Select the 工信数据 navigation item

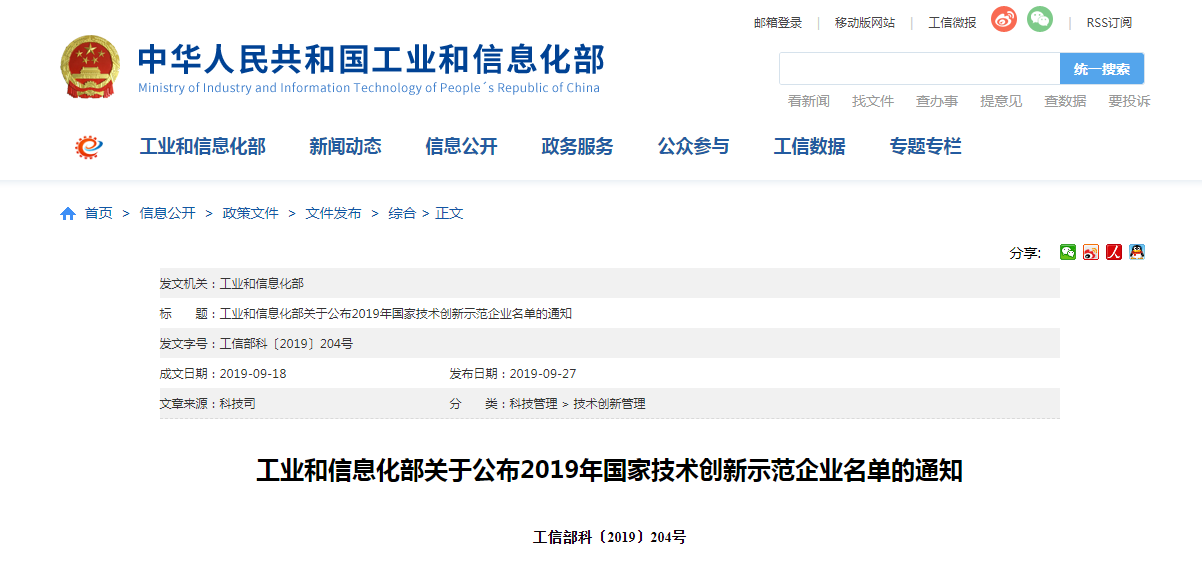pyautogui.click(x=809, y=147)
